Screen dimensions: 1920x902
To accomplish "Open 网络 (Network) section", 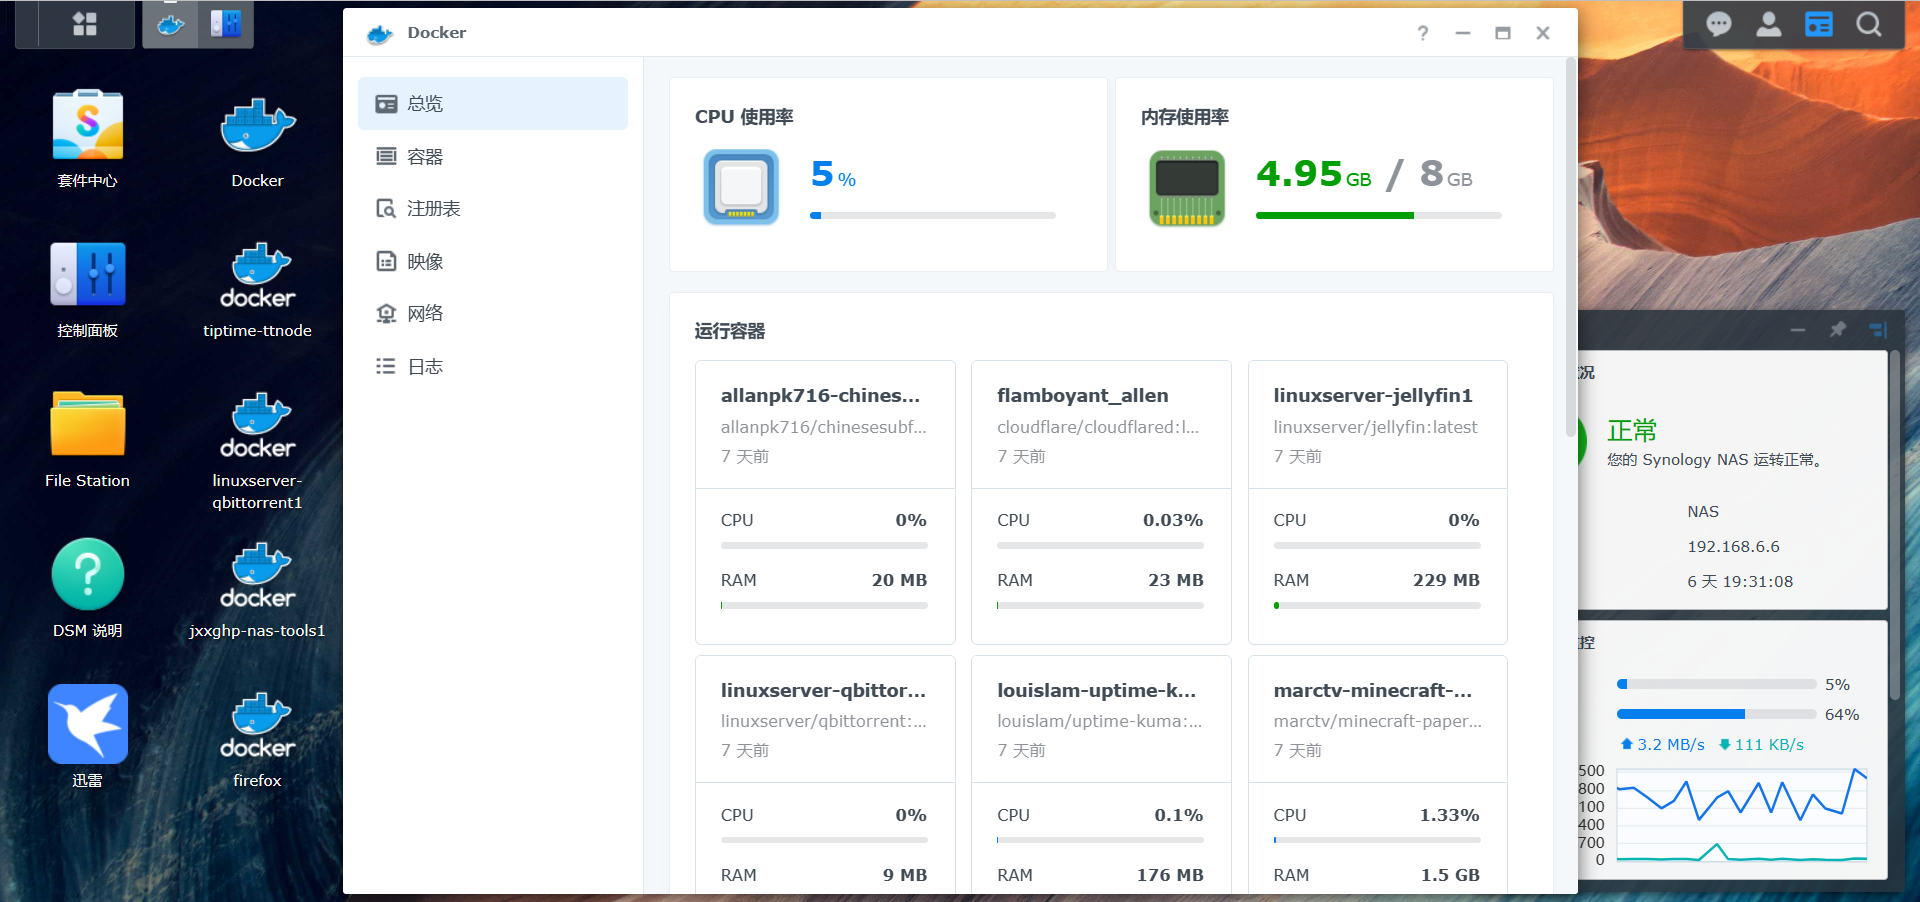I will pyautogui.click(x=493, y=313).
